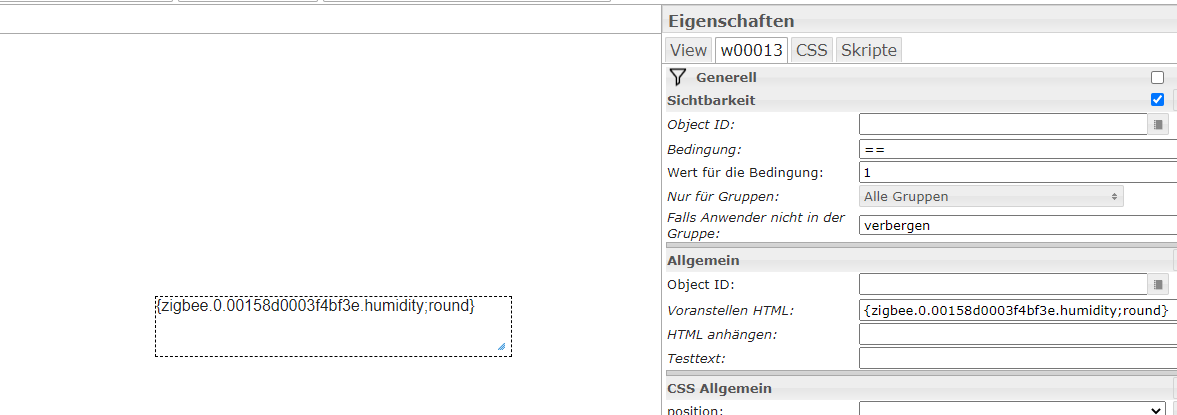Uncheck the Sichtbarkeit section checkbox
Screen dimensions: 1177x415
(1157, 100)
